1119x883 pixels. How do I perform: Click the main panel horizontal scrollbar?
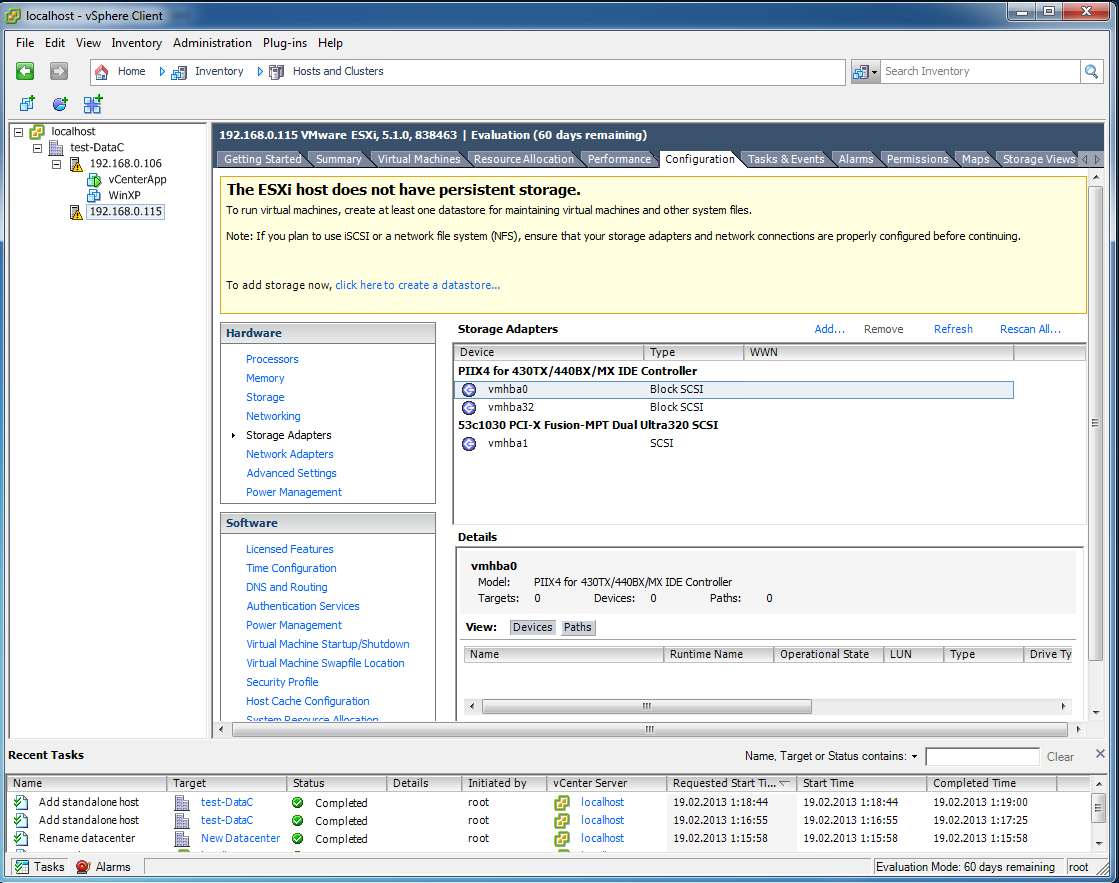tap(649, 730)
